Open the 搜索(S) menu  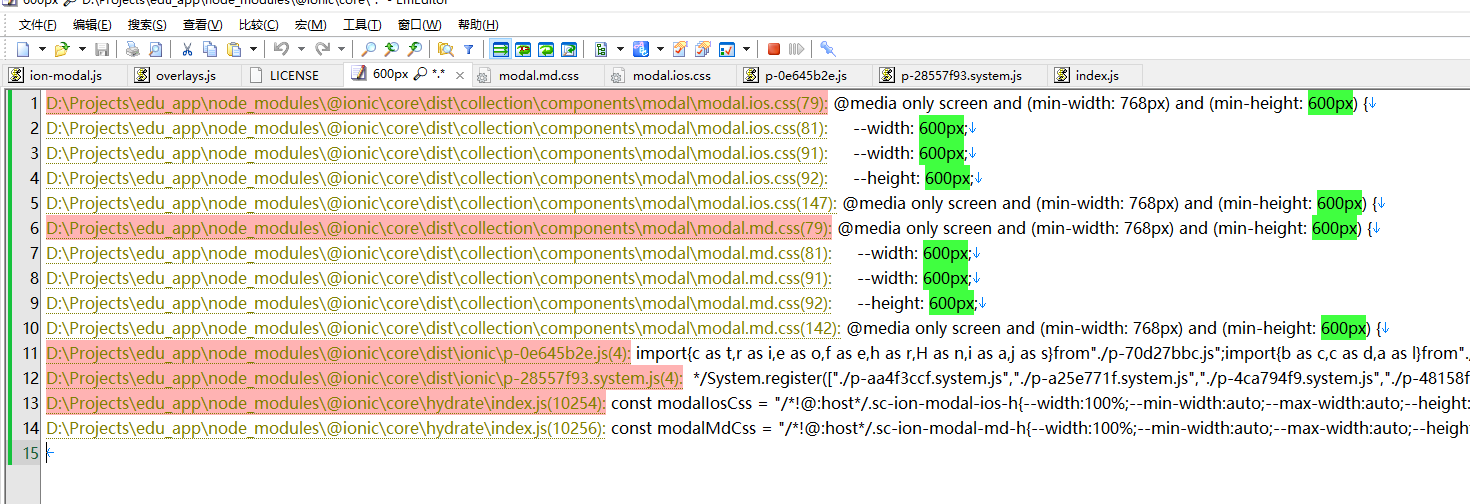click(148, 25)
